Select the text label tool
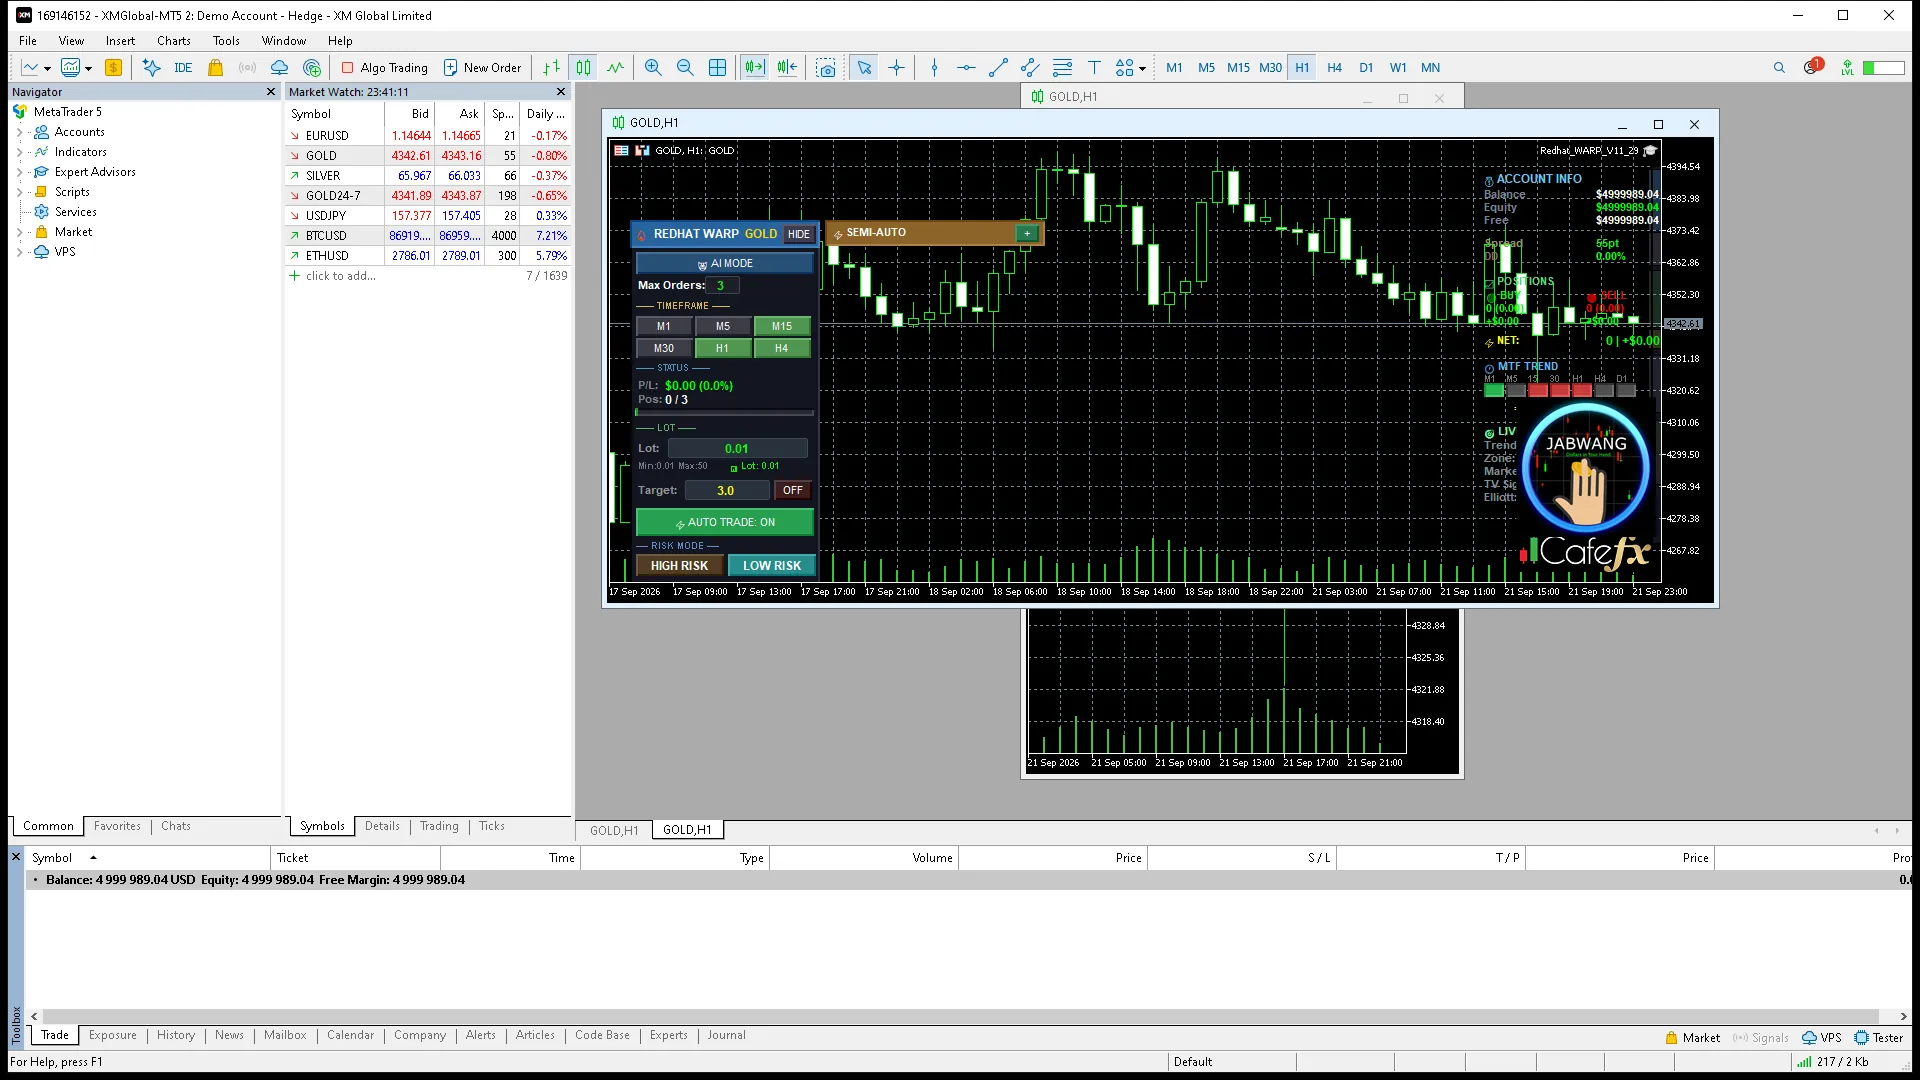 click(x=1094, y=68)
